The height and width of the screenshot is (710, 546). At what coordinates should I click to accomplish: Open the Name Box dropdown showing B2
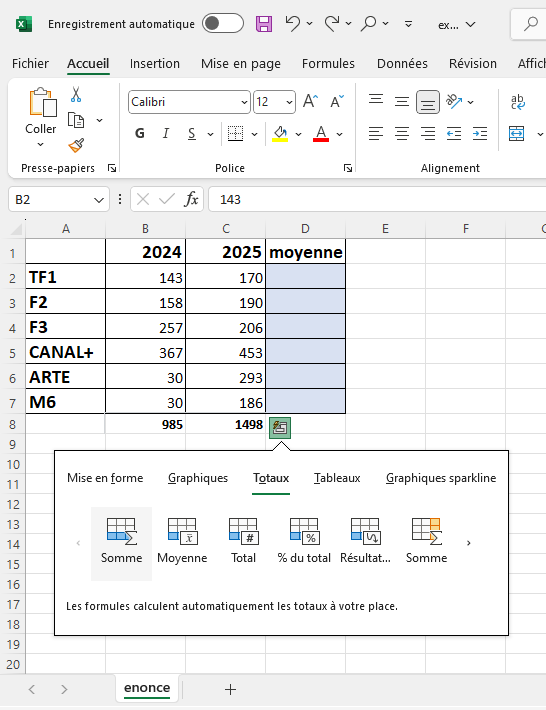tap(99, 200)
